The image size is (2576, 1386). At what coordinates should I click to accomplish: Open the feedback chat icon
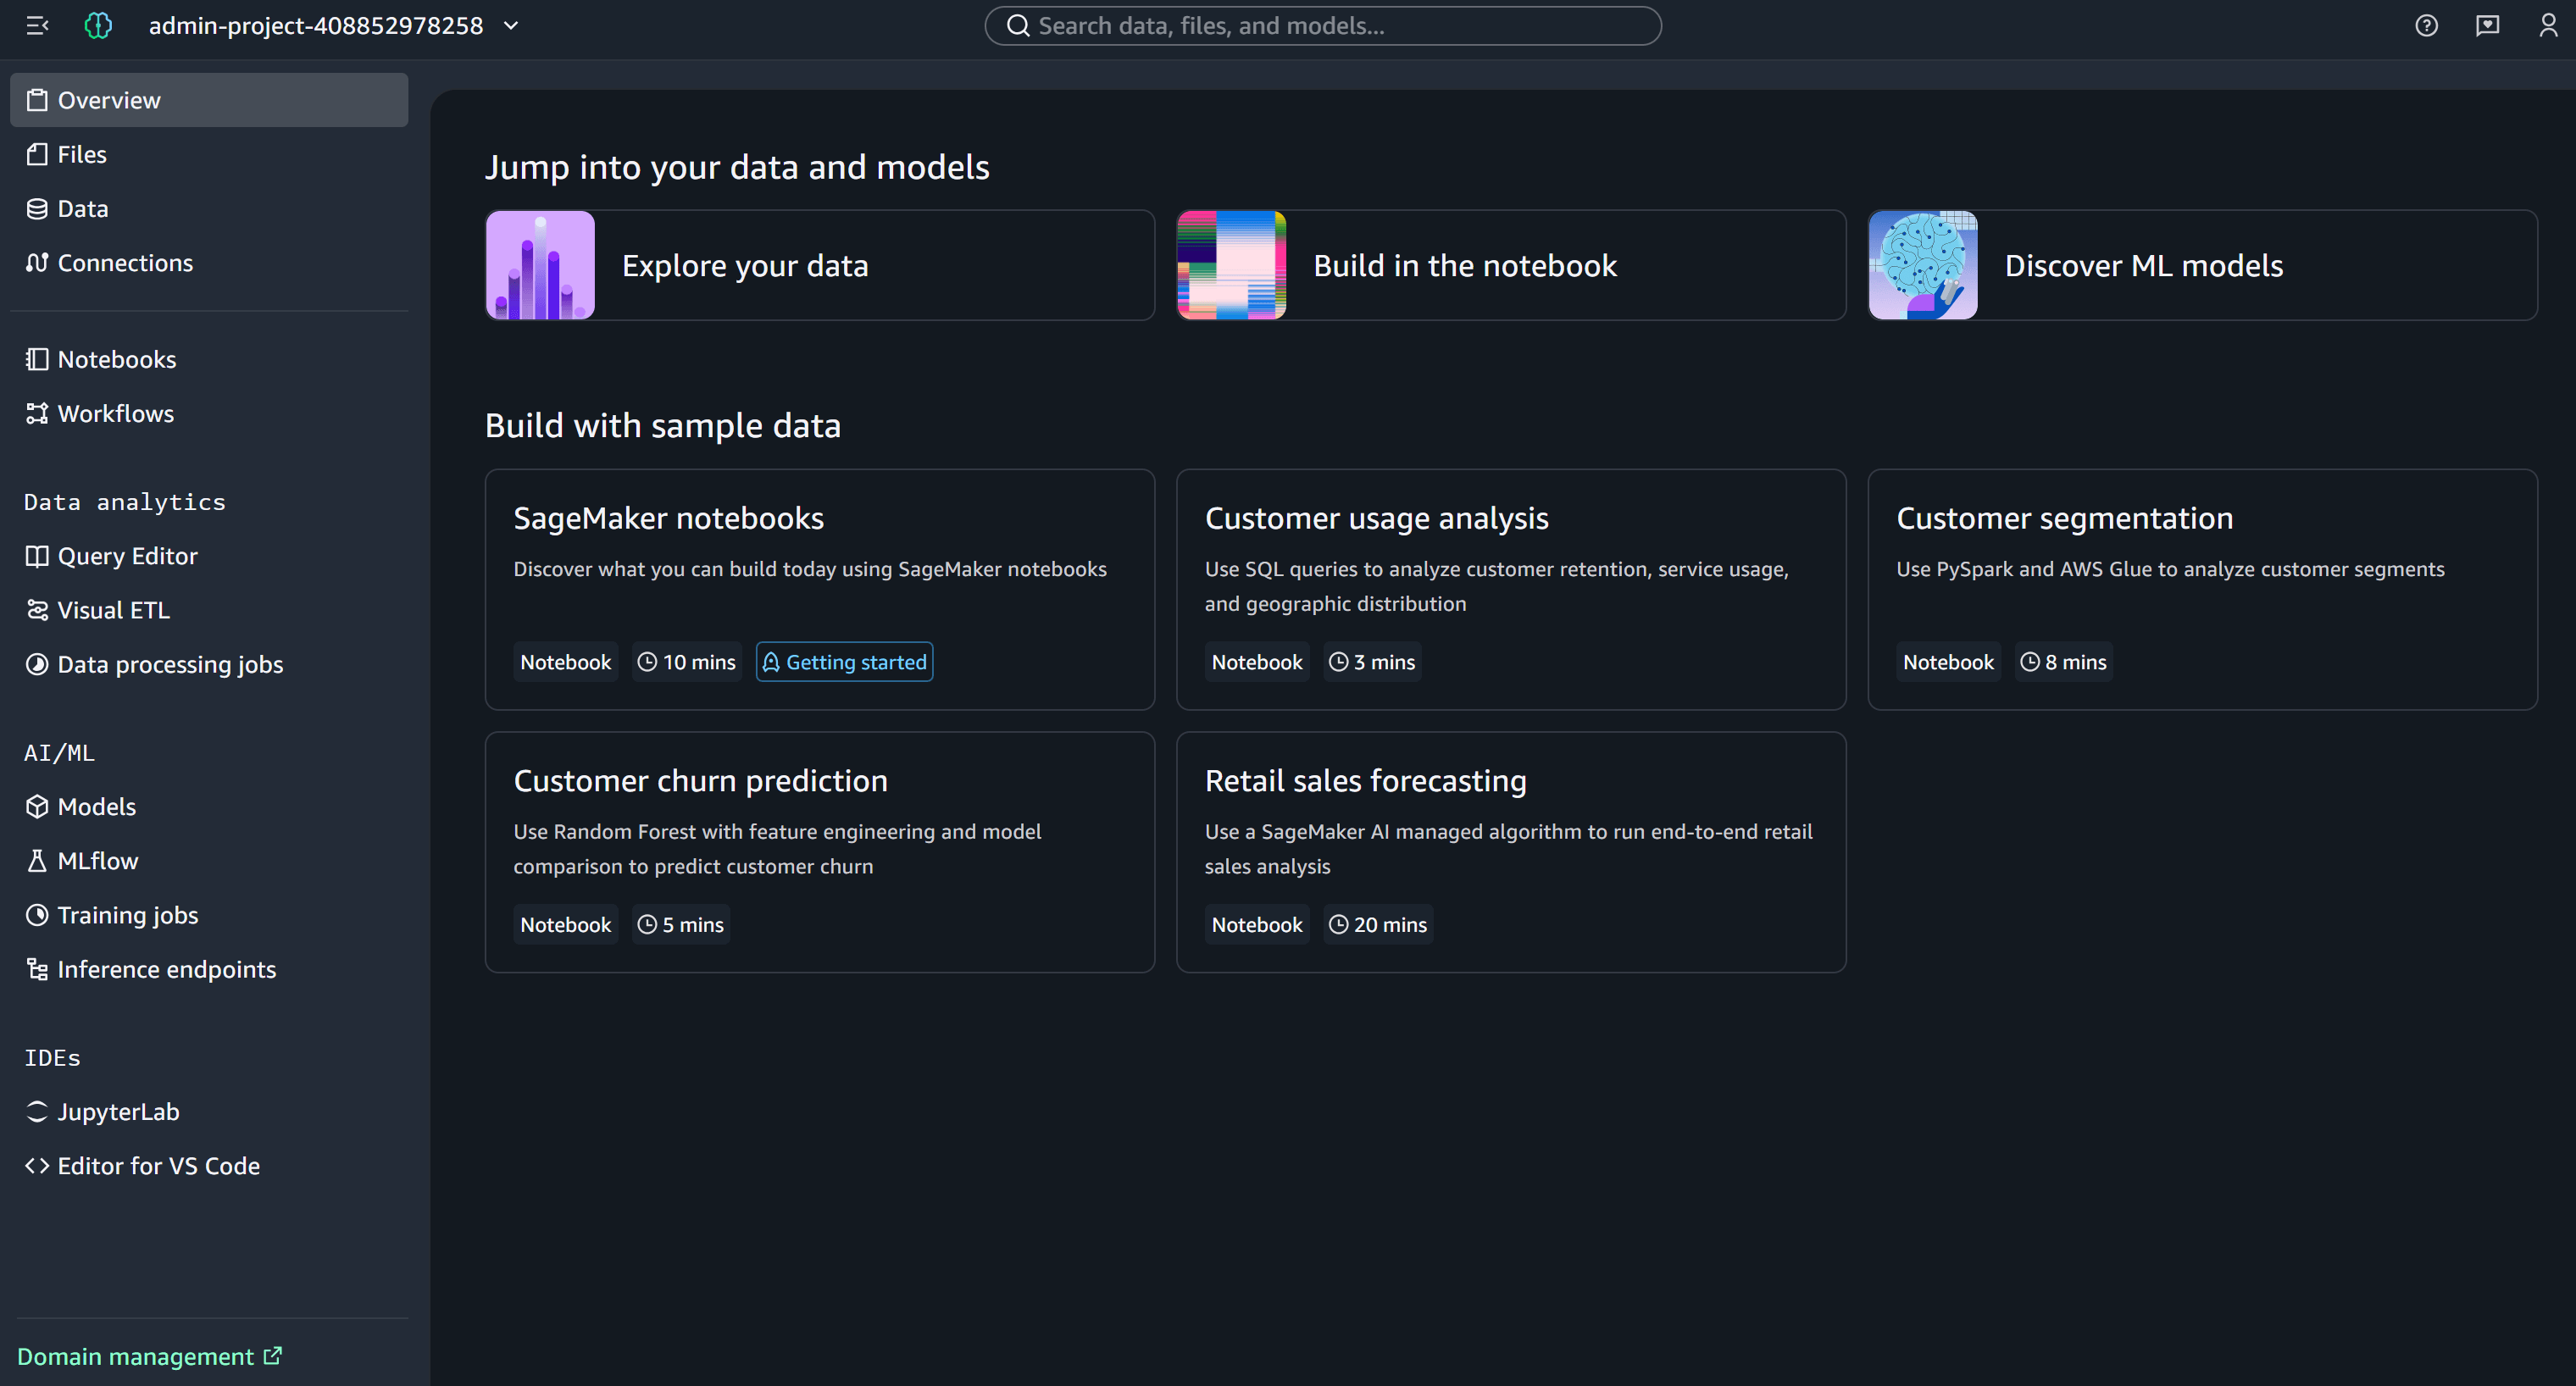(2487, 26)
